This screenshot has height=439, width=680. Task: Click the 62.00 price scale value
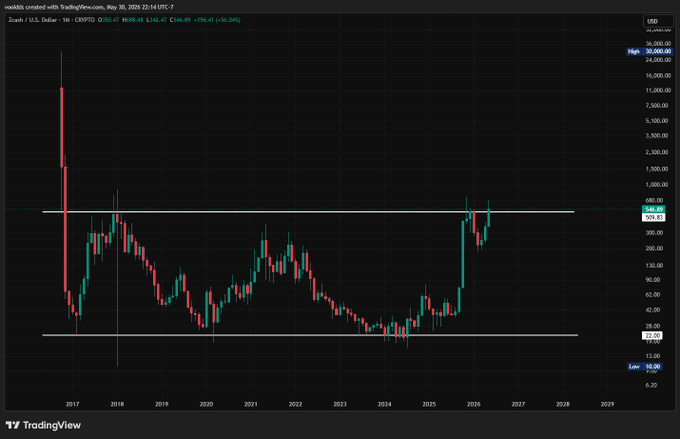click(x=653, y=295)
